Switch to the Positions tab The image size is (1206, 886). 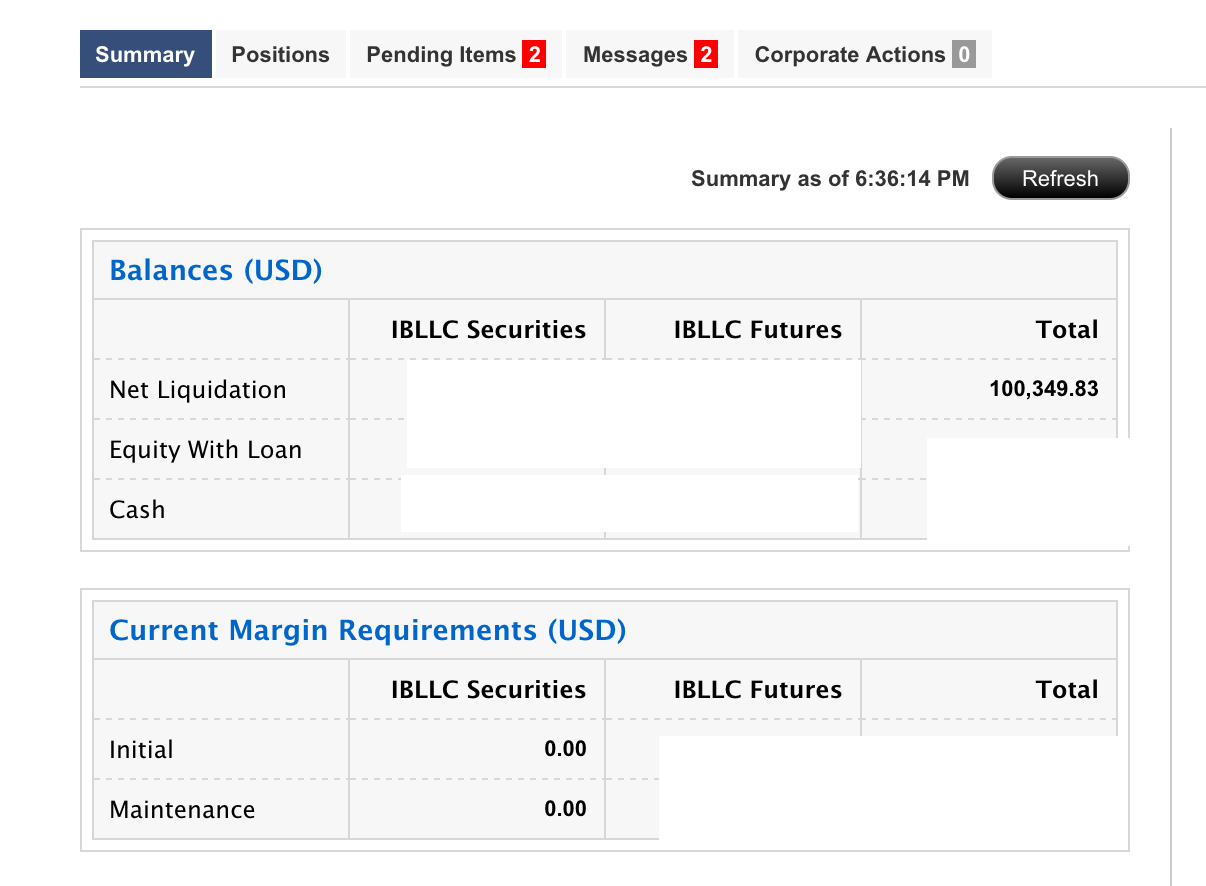pos(280,55)
